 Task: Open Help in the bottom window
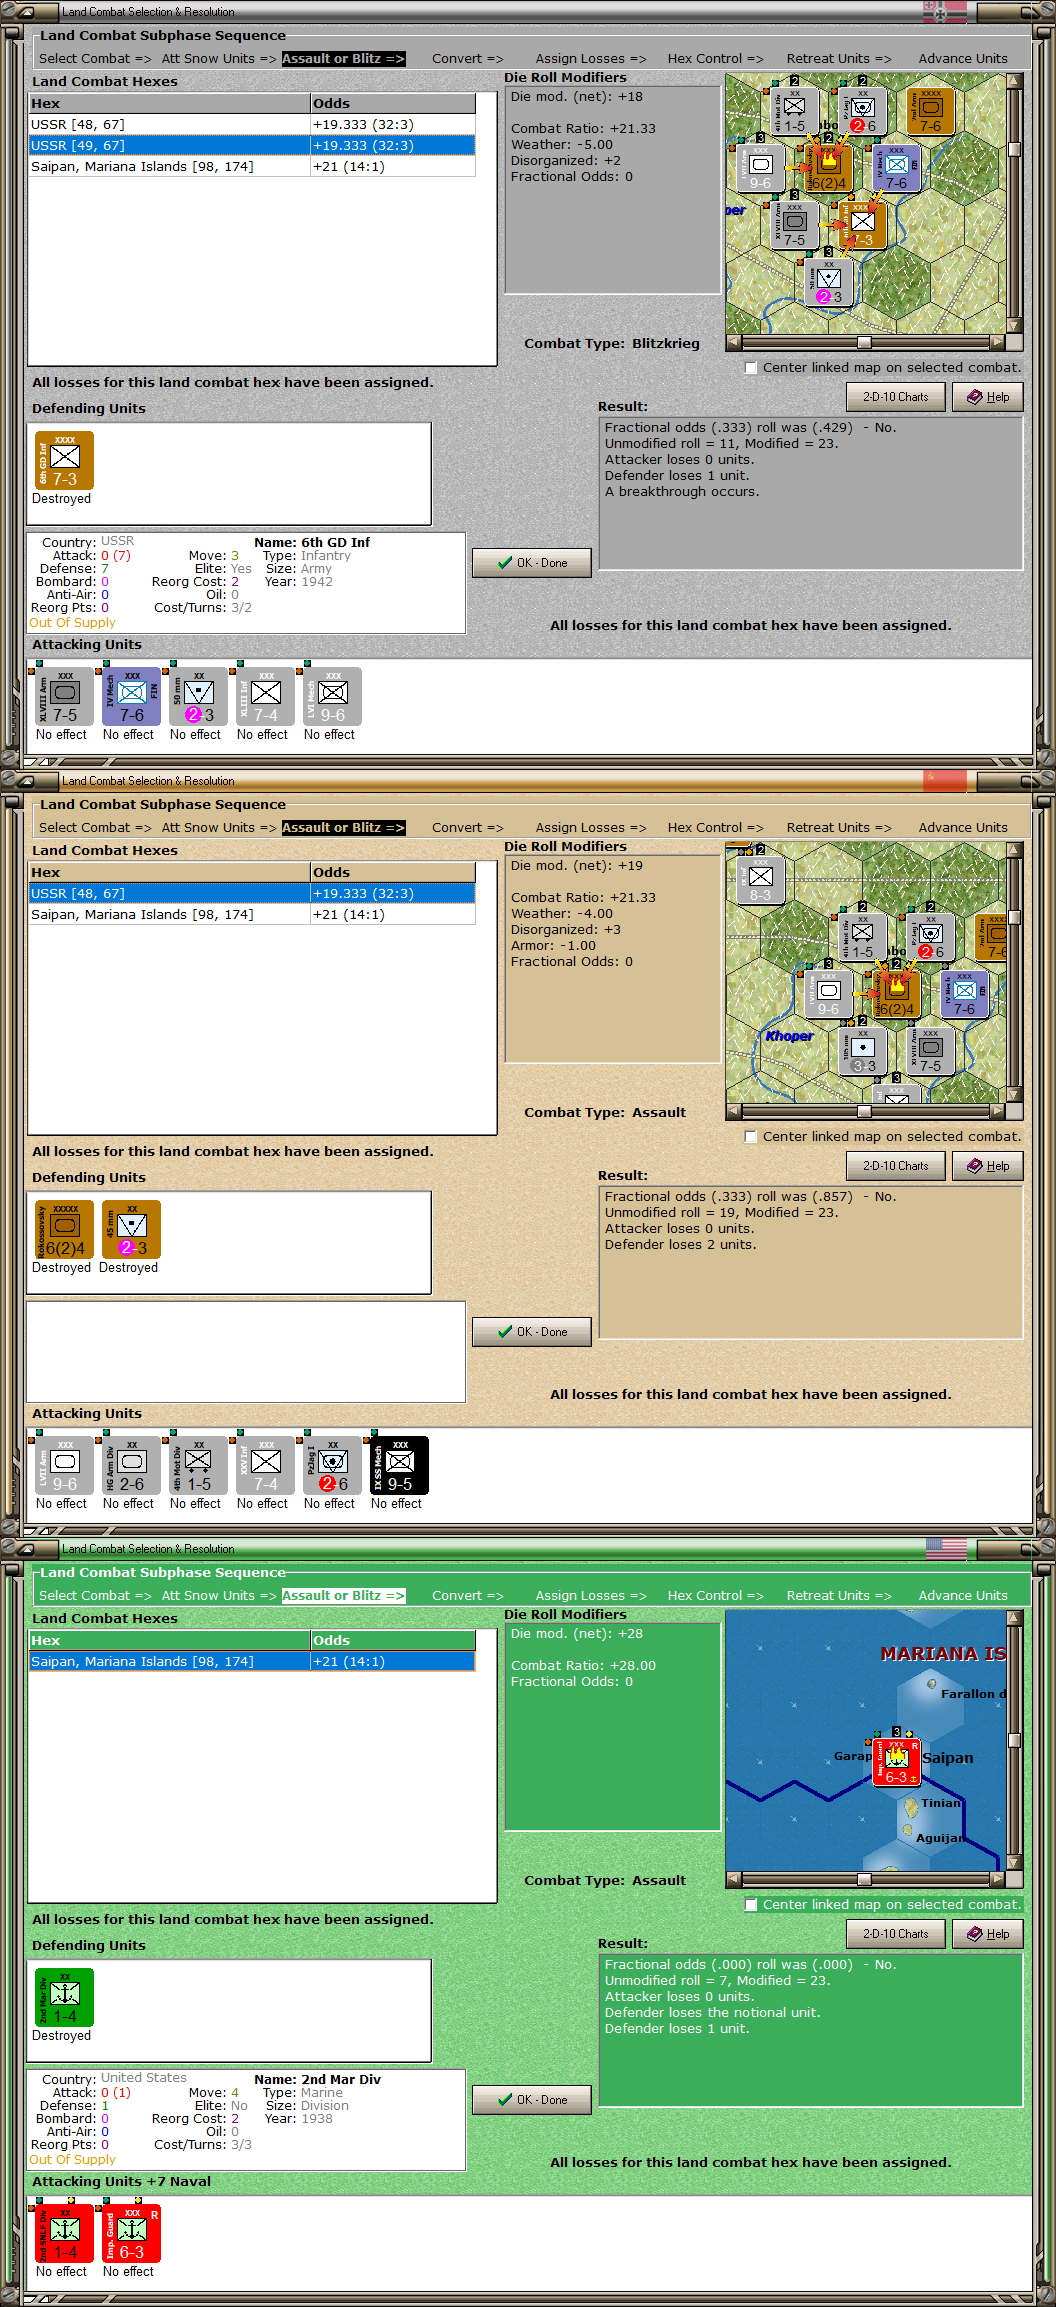pos(988,1934)
